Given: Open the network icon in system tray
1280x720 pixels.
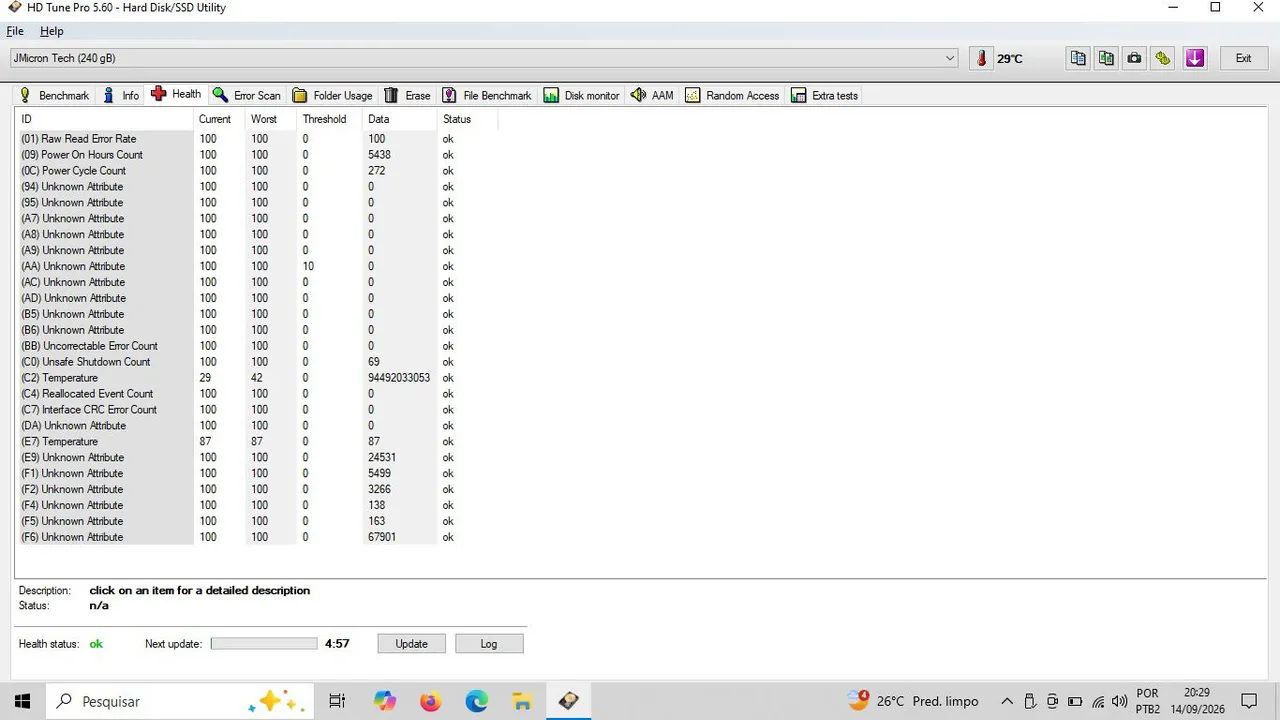Looking at the screenshot, I should [1098, 701].
